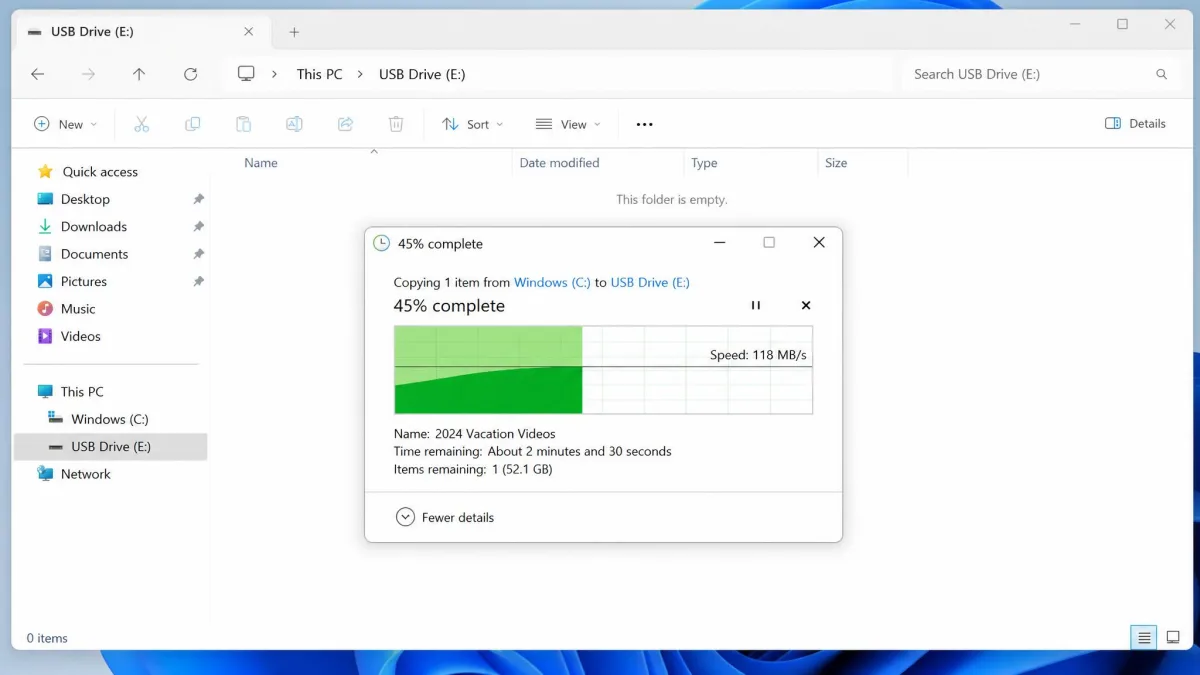Cancel the copy with the X button
The width and height of the screenshot is (1200, 675).
(x=806, y=306)
